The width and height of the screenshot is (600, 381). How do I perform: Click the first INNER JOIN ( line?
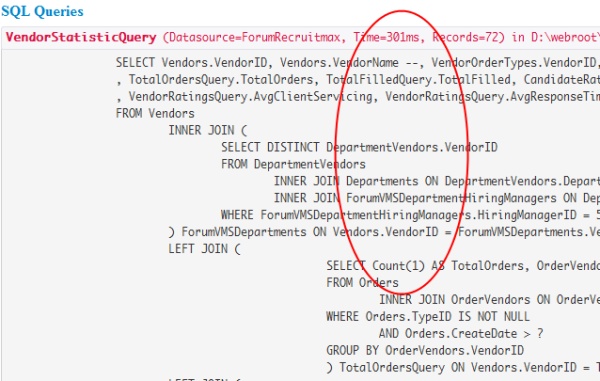pos(208,130)
